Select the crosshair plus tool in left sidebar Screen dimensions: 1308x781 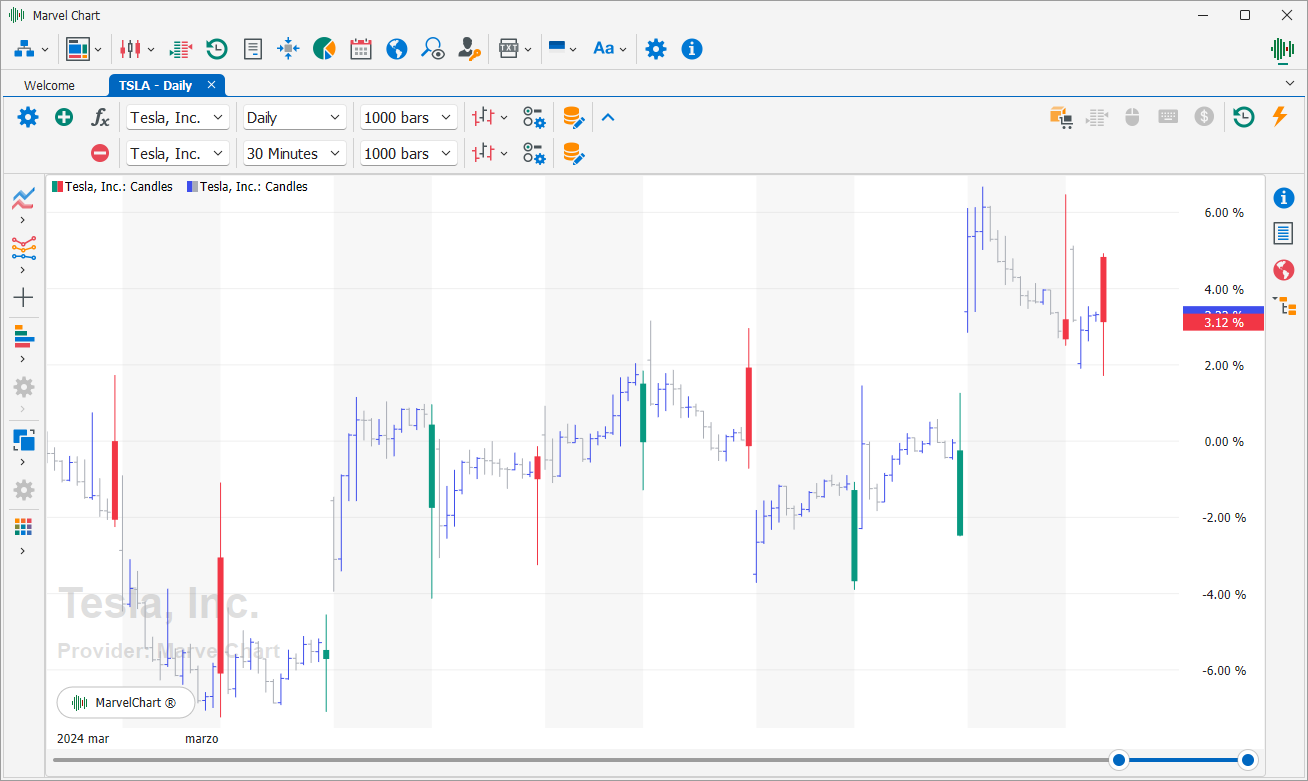coord(23,297)
